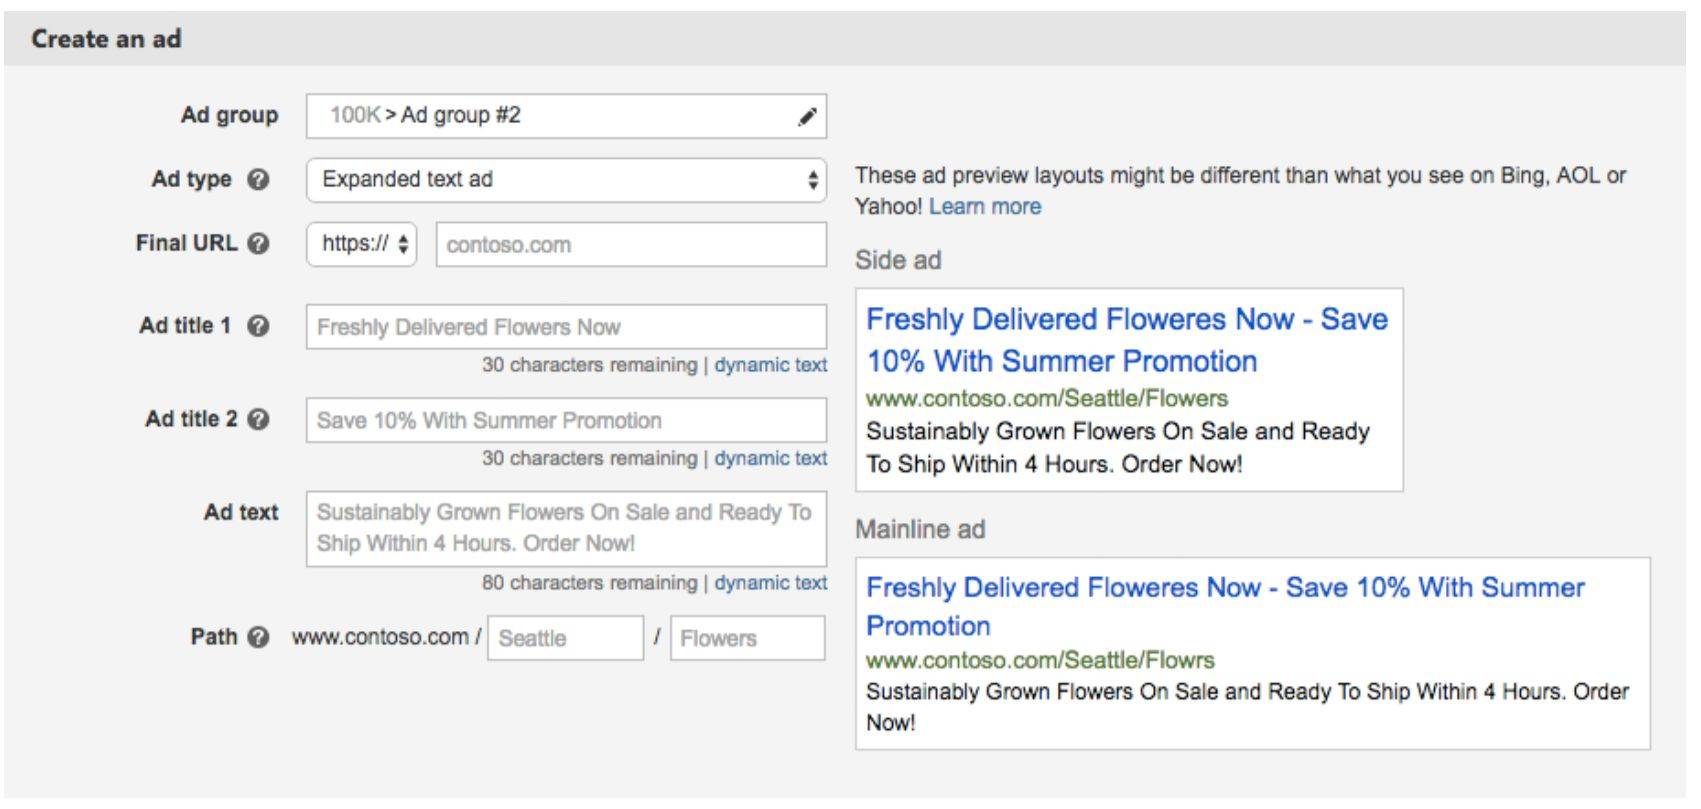Open the Ad title 1 help icon
The width and height of the screenshot is (1701, 809).
click(258, 326)
